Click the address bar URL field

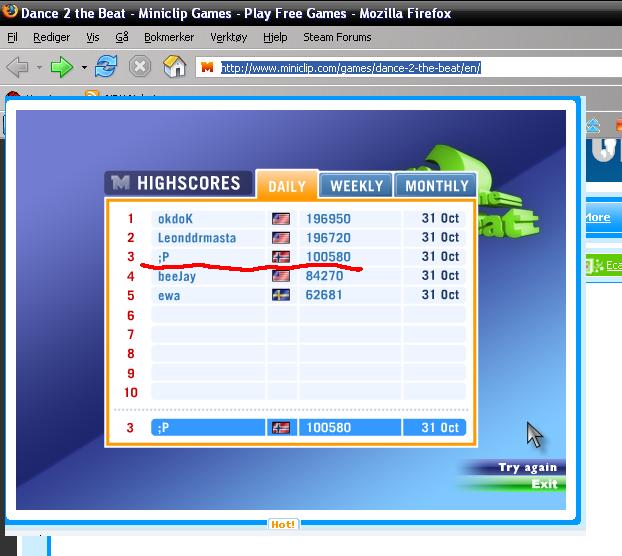pyautogui.click(x=409, y=67)
